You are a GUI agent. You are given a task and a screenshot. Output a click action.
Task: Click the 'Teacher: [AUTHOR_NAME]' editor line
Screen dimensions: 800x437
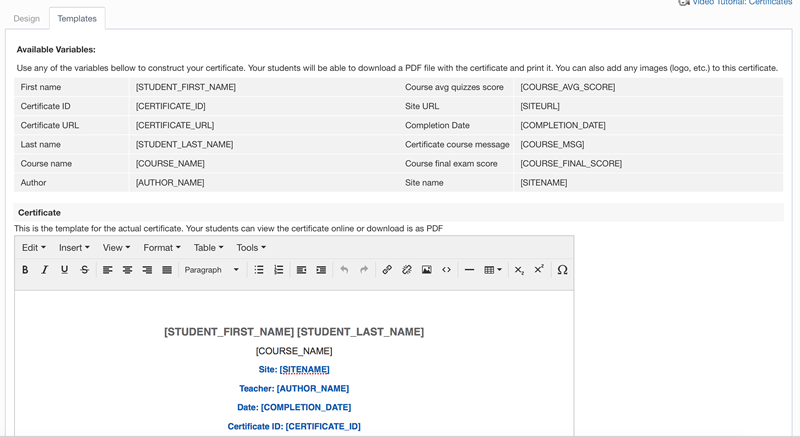(294, 389)
